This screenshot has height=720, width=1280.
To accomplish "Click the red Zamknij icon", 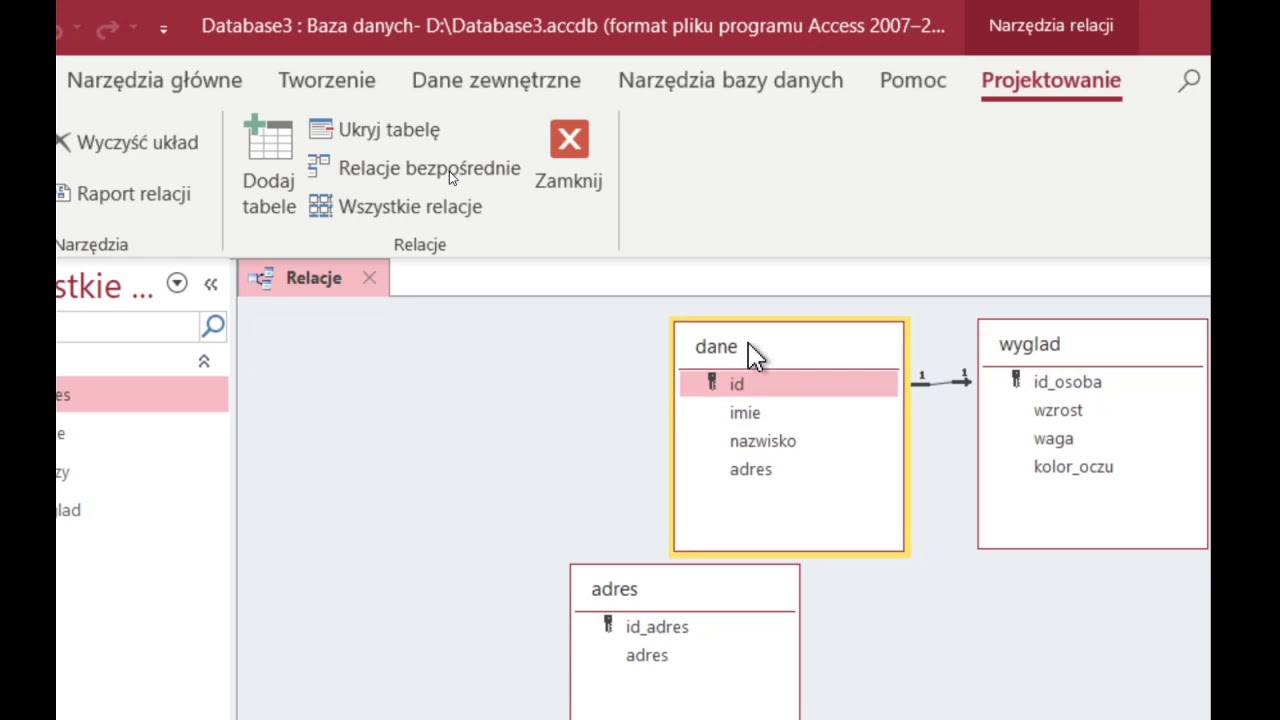I will [569, 139].
